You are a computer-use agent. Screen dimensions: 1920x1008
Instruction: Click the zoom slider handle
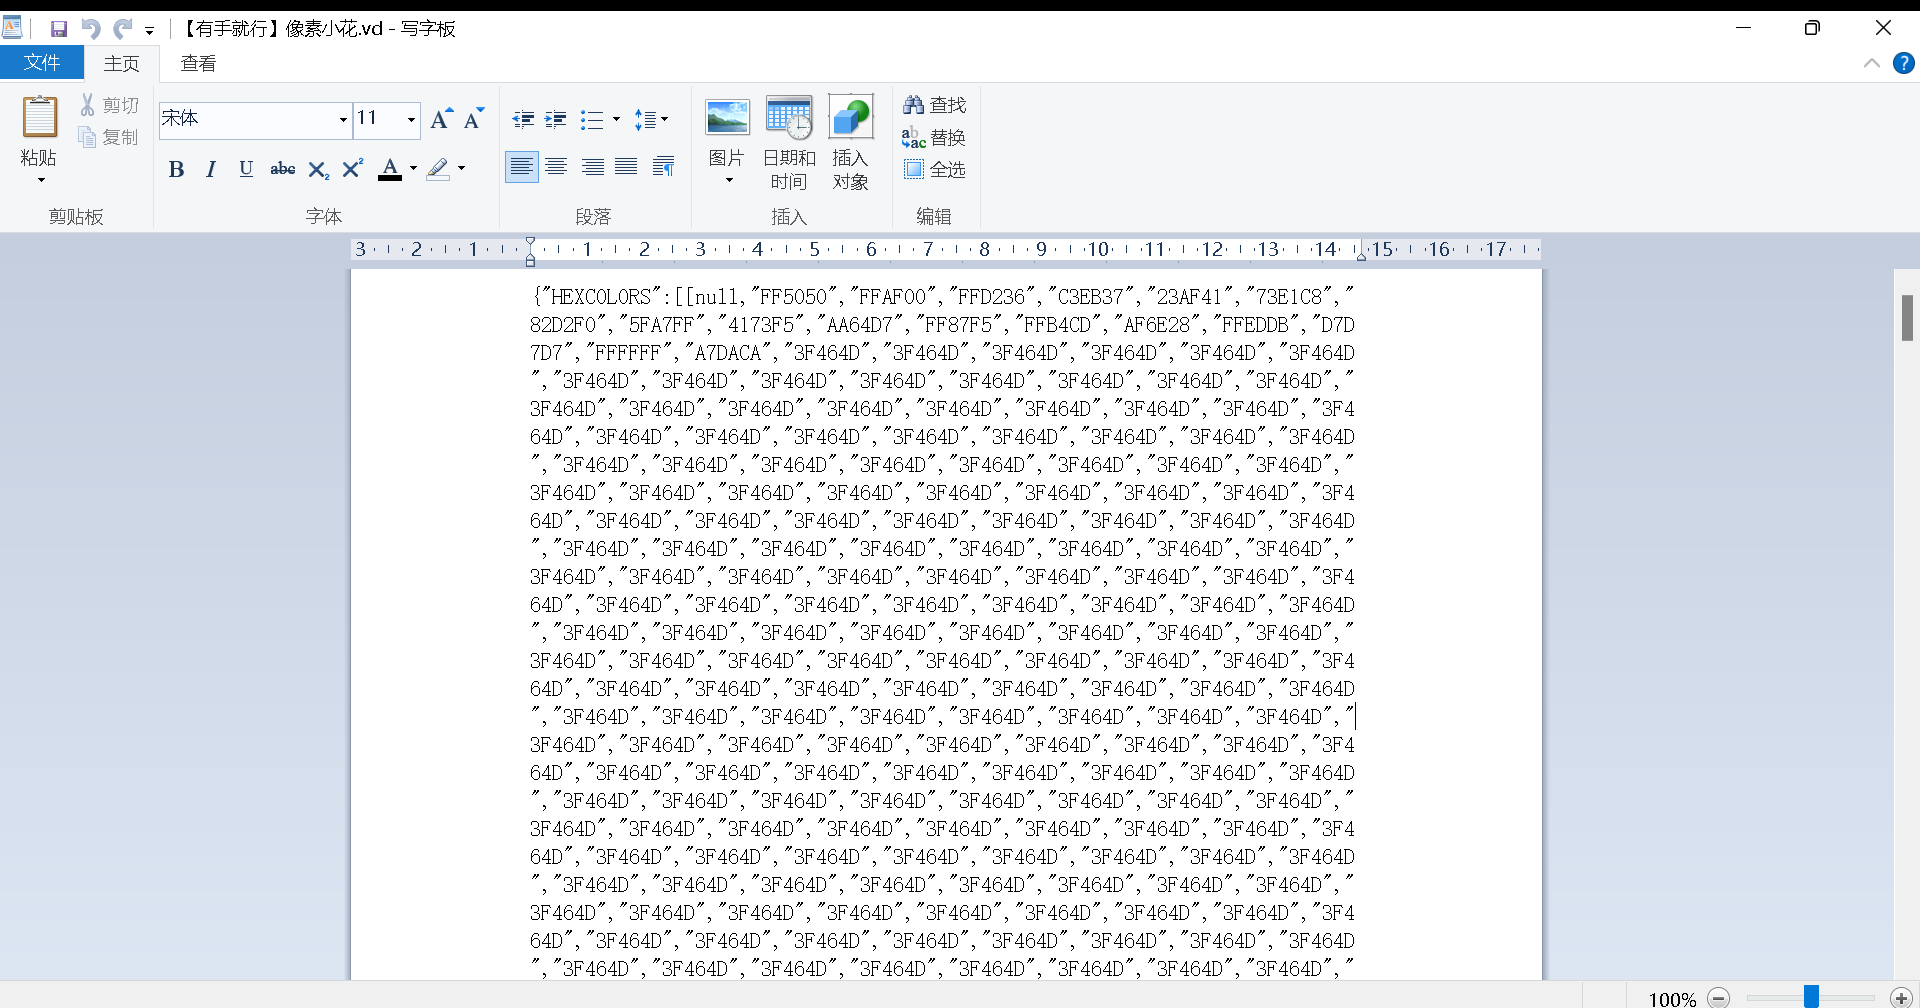pos(1811,996)
